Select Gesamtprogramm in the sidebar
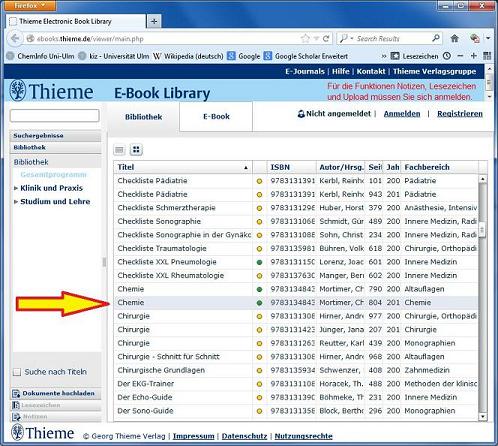This screenshot has width=498, height=446. point(53,175)
